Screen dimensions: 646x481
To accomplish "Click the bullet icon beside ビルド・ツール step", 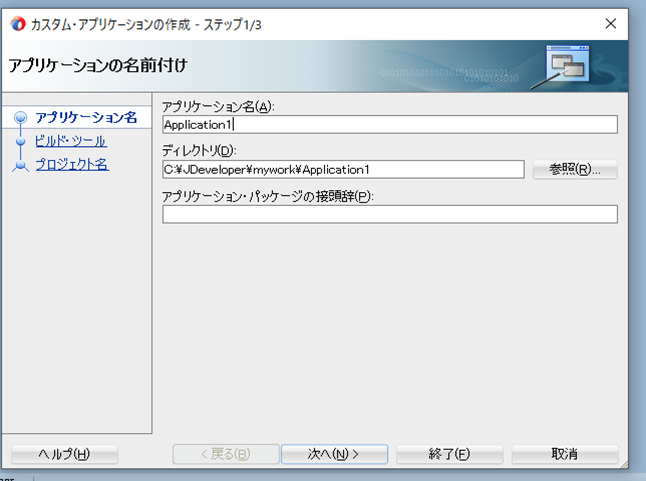I will pos(20,141).
